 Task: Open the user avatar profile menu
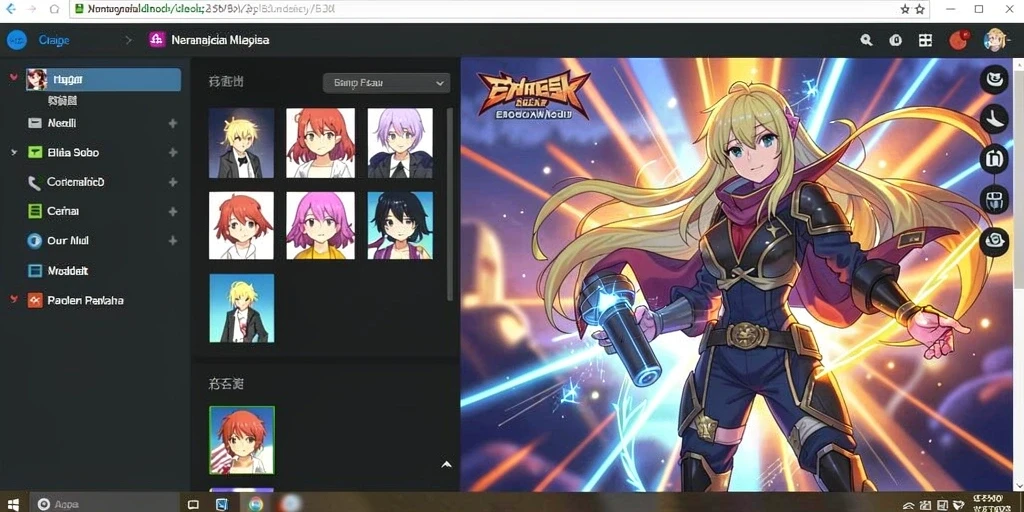(995, 40)
